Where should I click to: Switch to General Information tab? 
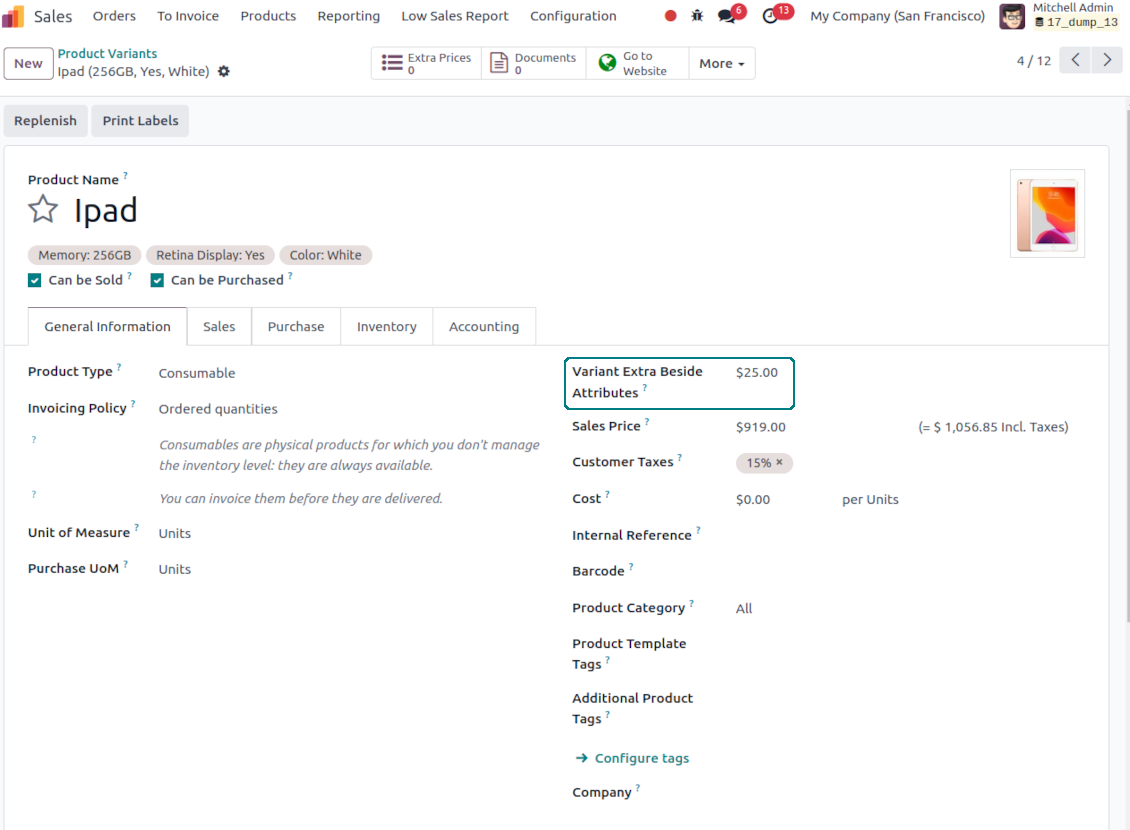[107, 326]
